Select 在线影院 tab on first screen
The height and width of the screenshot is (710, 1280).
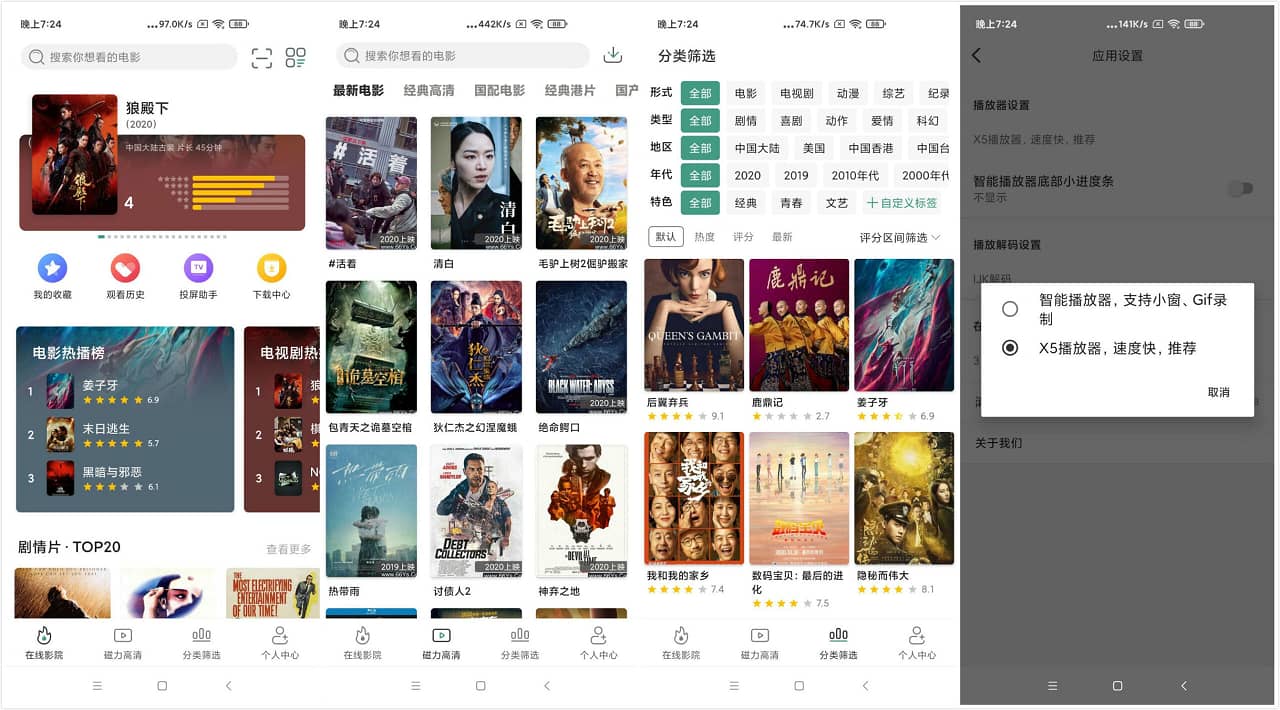coord(44,643)
